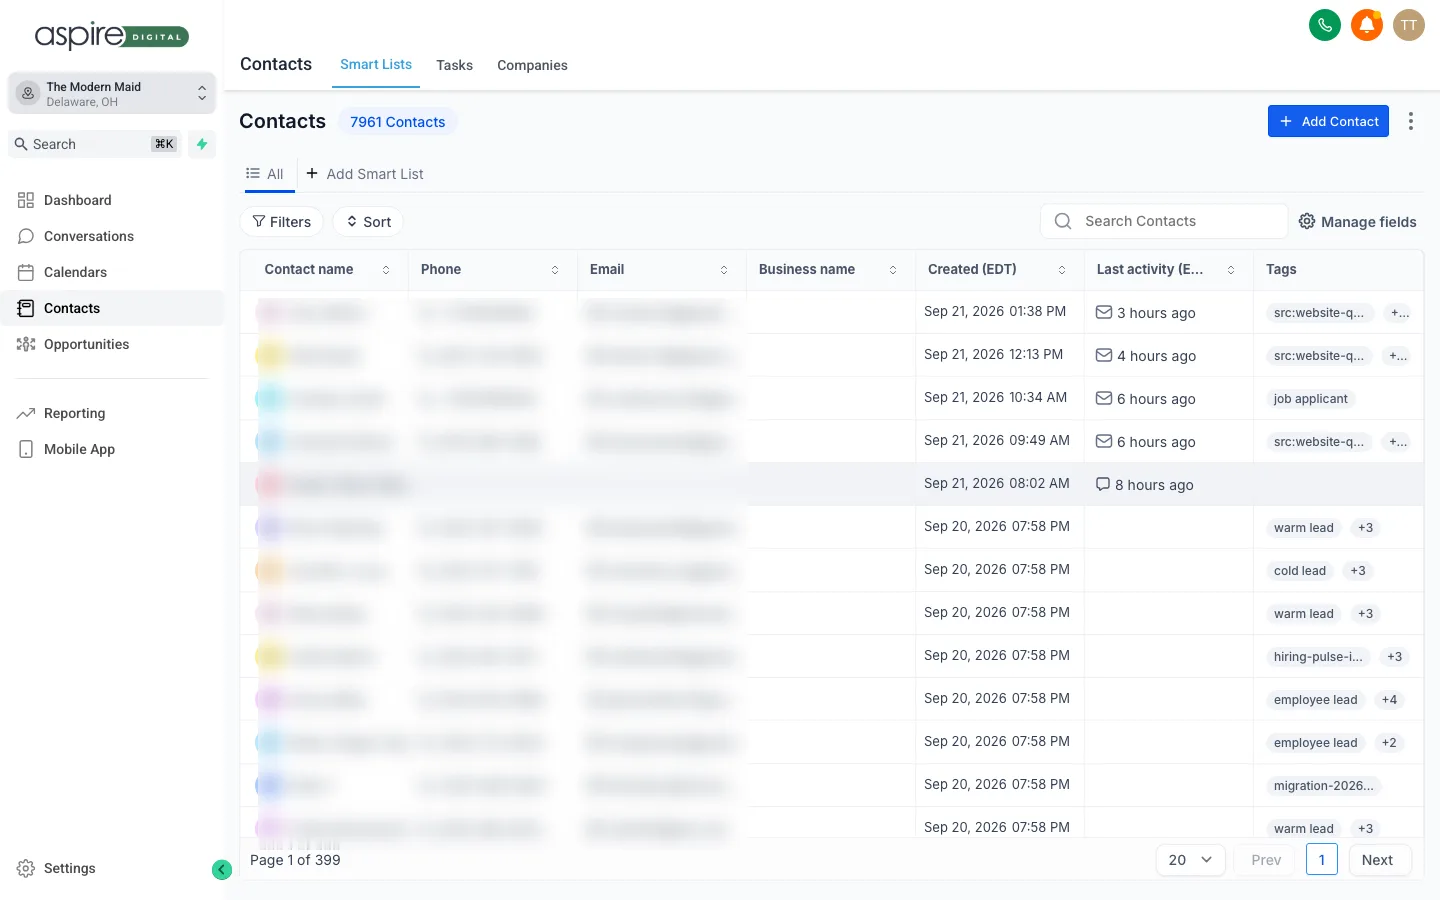
Task: Click Manage fields
Action: [1358, 222]
